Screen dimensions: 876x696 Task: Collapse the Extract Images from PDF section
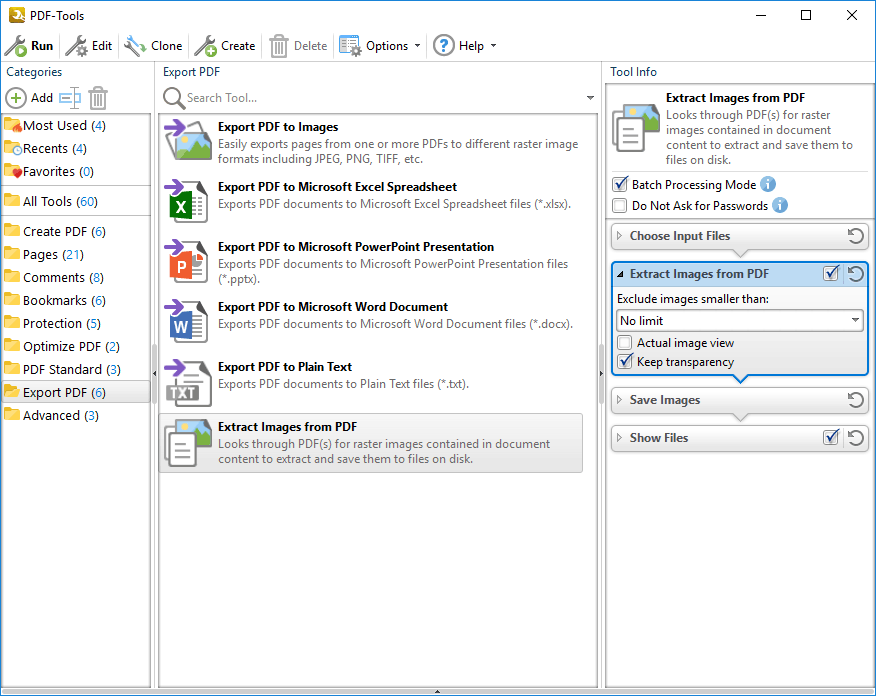click(x=620, y=274)
